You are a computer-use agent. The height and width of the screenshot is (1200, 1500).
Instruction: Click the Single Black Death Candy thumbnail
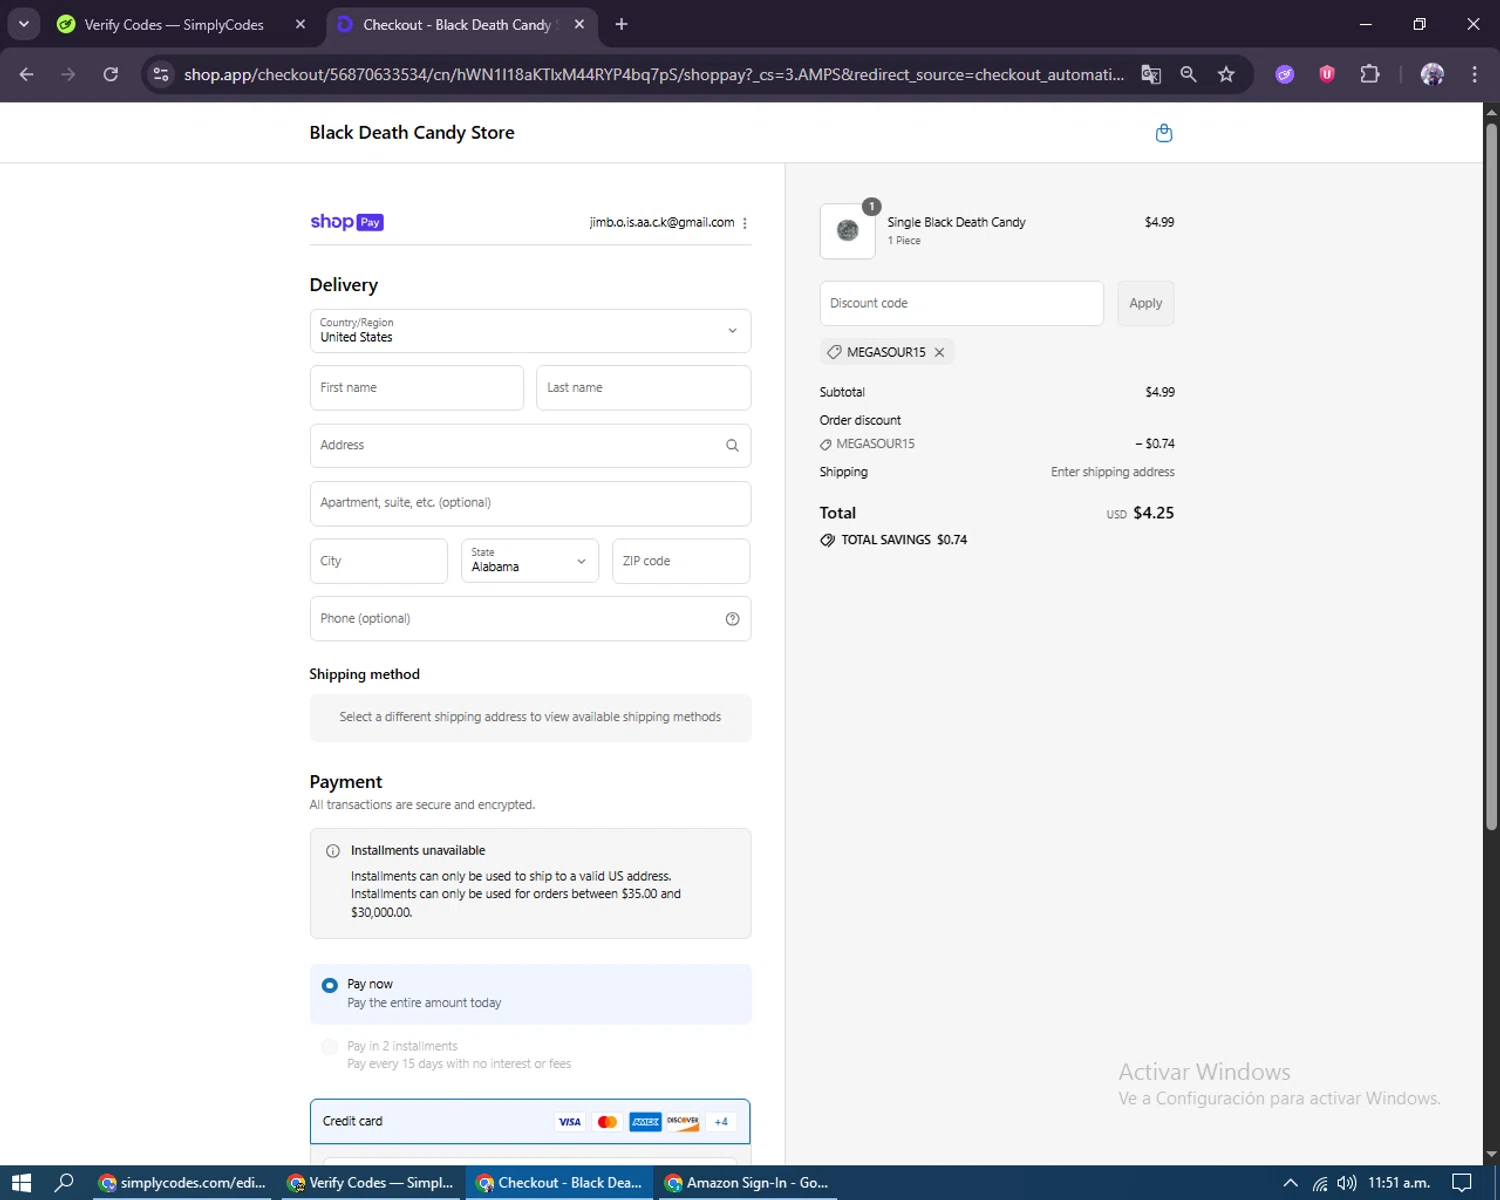click(847, 231)
